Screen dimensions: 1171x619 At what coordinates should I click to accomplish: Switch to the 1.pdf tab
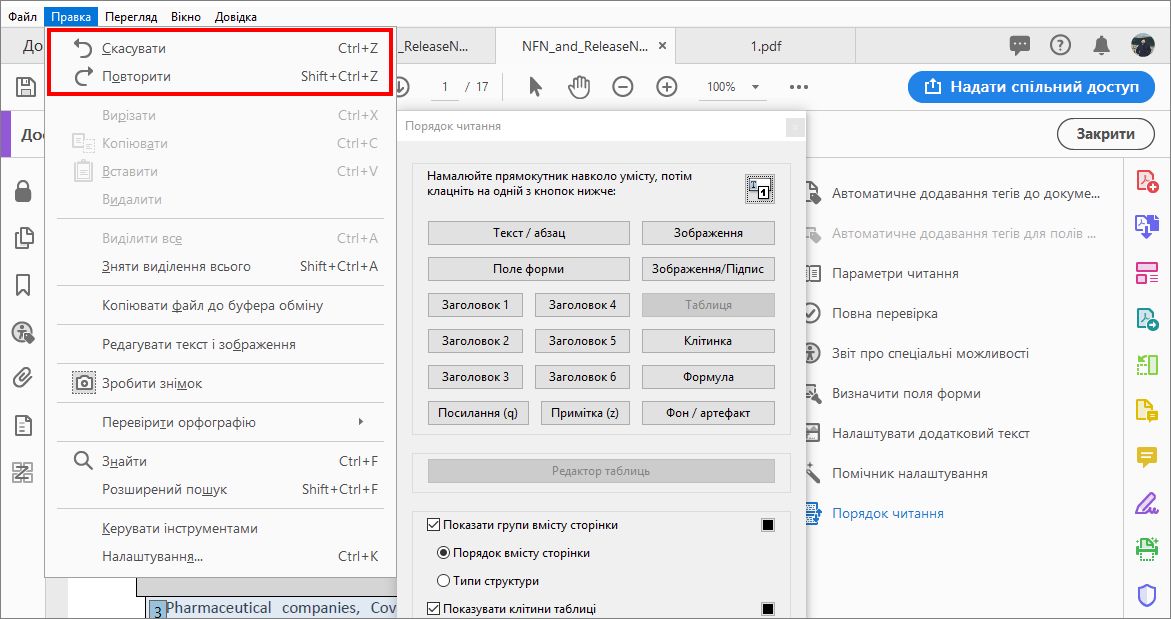(766, 46)
